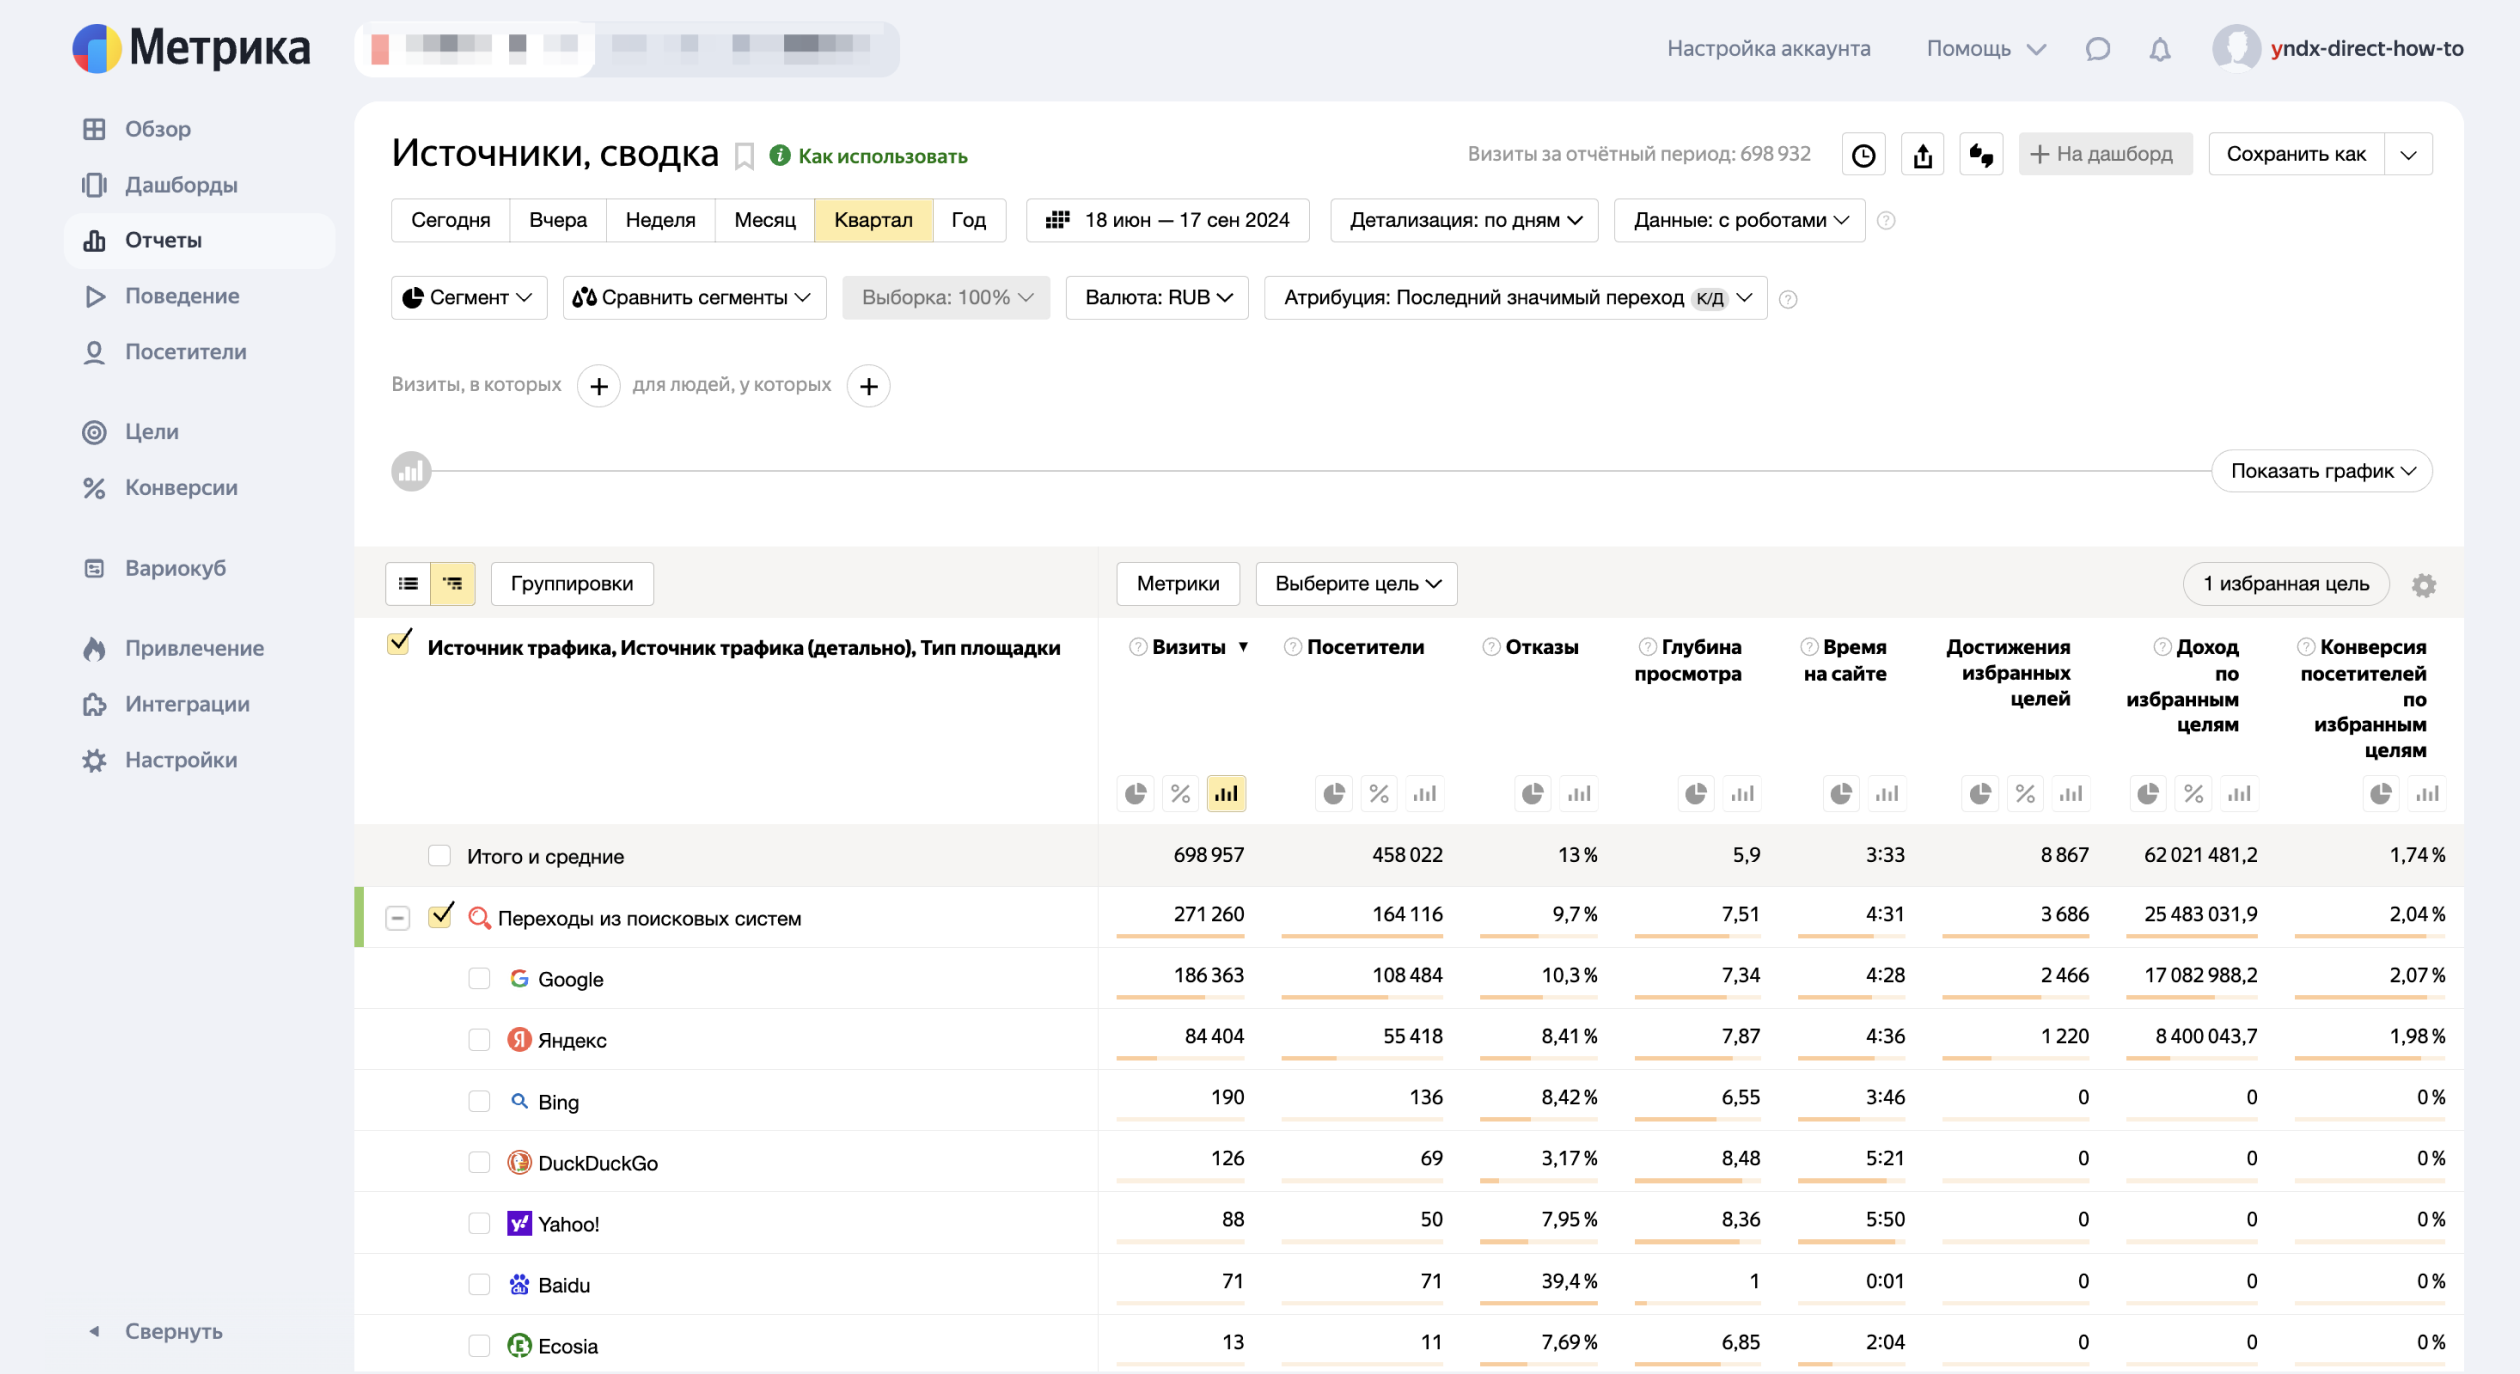Check the Google row checkbox
This screenshot has width=2520, height=1374.
[479, 979]
